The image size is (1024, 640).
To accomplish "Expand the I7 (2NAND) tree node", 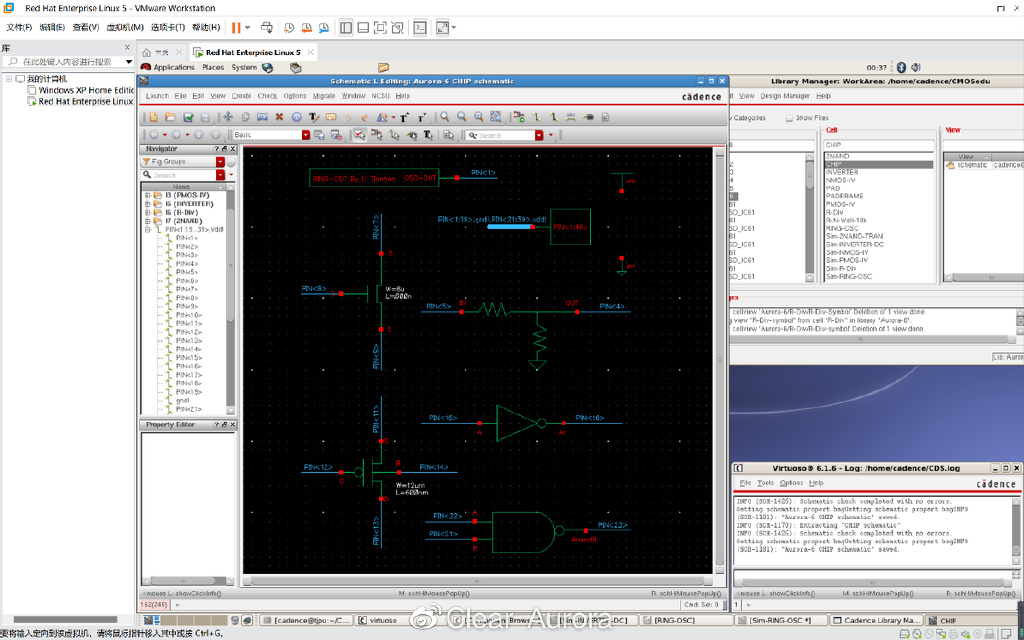I will 148,221.
